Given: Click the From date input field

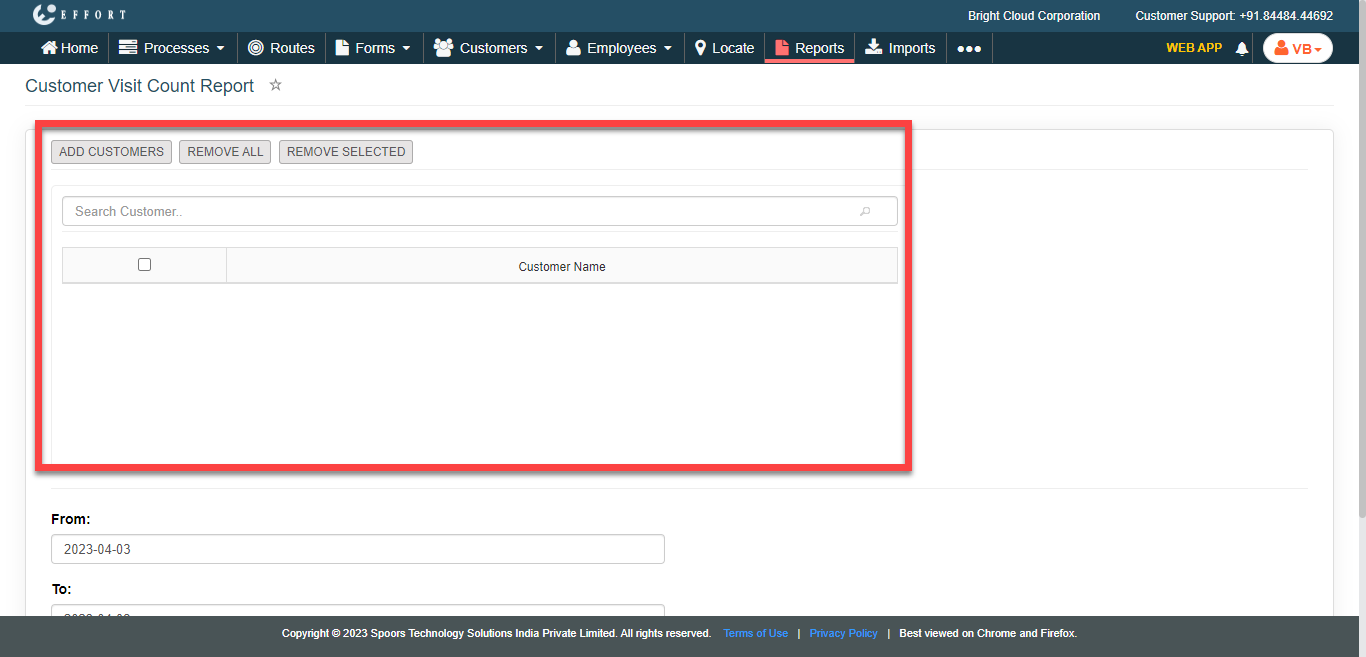Looking at the screenshot, I should click(x=357, y=549).
